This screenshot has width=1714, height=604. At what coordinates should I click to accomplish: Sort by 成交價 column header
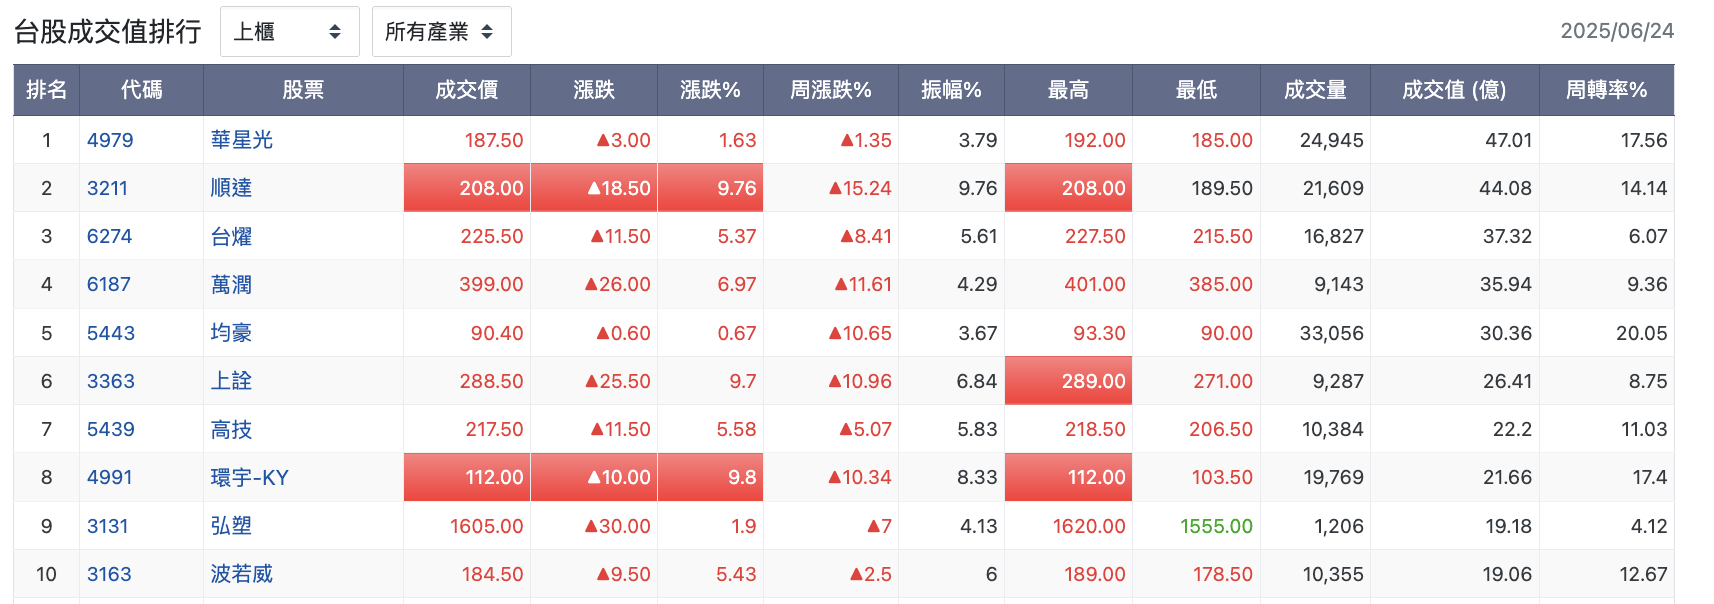pyautogui.click(x=467, y=90)
